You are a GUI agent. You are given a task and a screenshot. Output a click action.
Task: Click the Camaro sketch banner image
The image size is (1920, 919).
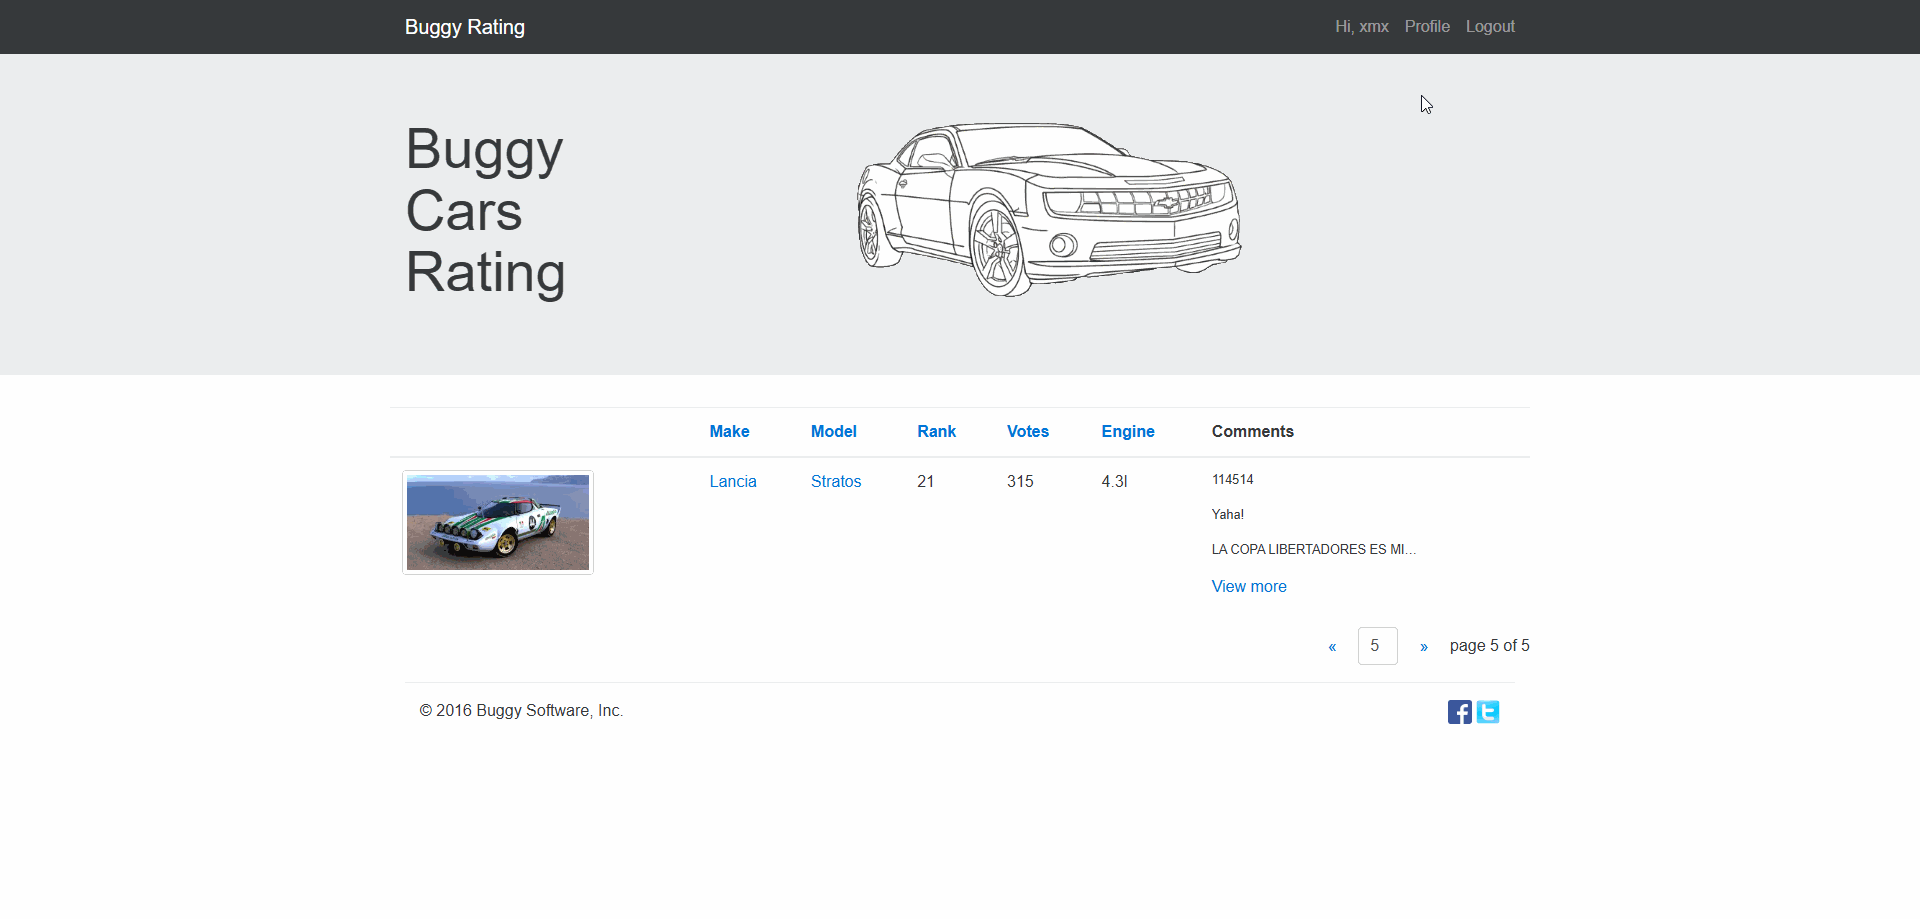point(1048,210)
